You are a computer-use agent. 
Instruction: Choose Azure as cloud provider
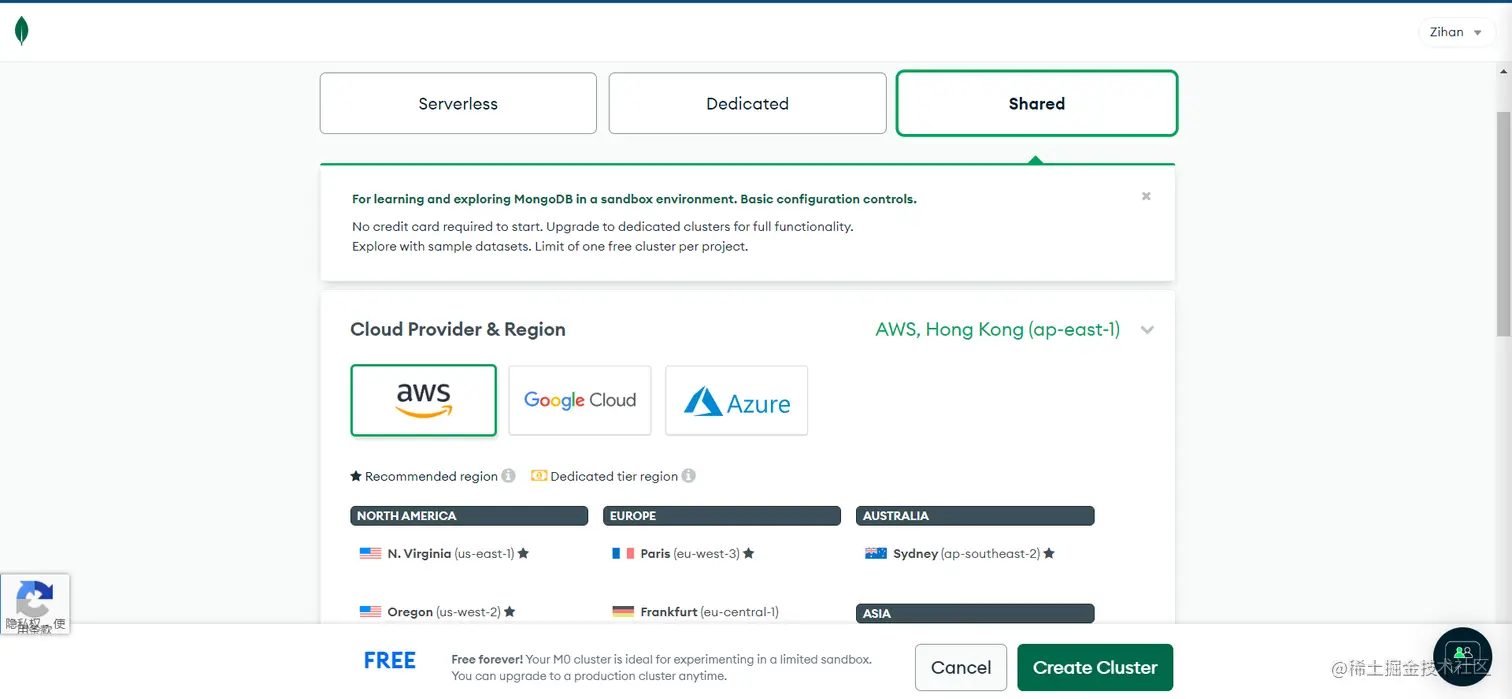click(x=737, y=400)
